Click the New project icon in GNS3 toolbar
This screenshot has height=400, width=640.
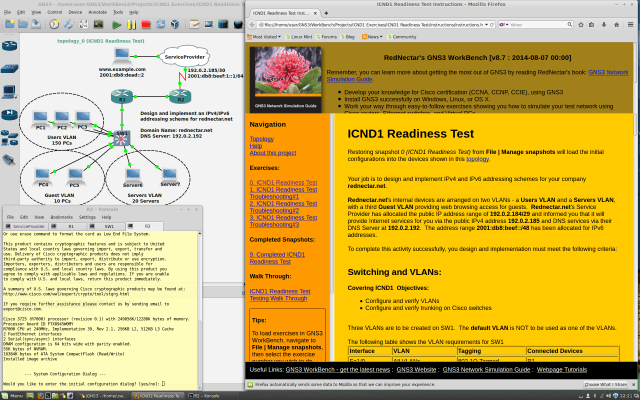(x=10, y=24)
